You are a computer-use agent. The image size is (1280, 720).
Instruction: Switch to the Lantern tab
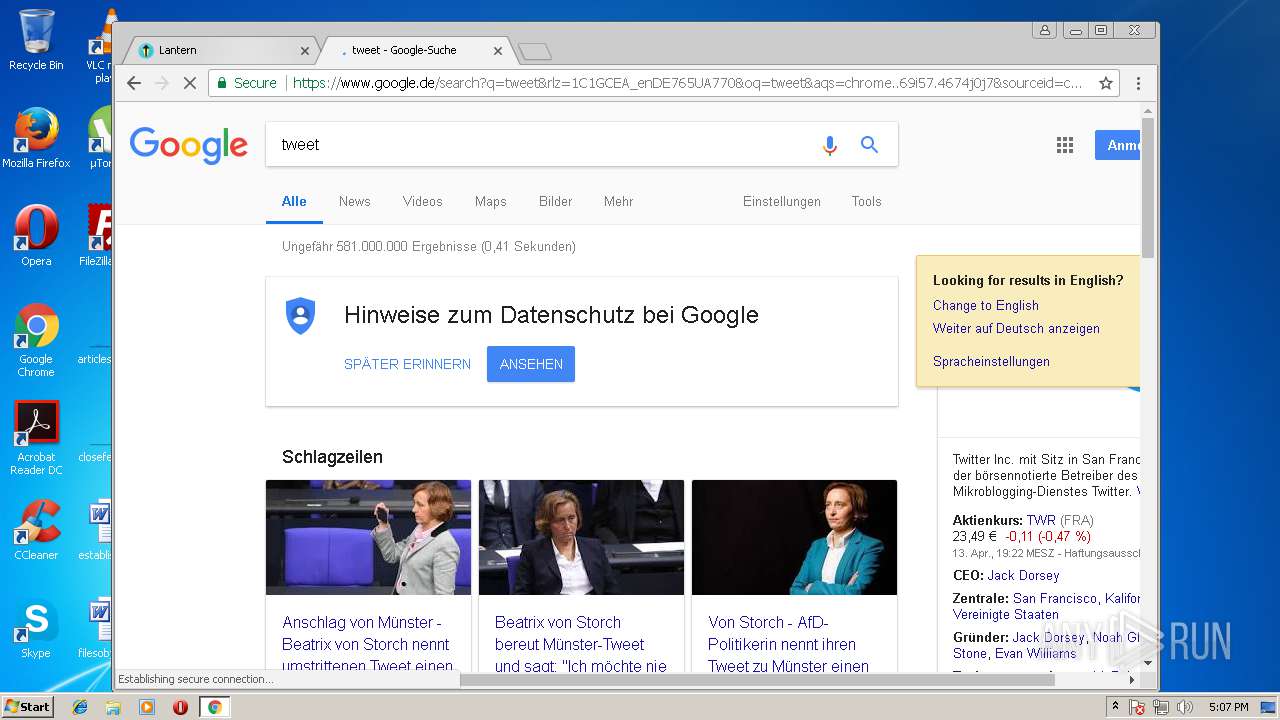coord(220,50)
